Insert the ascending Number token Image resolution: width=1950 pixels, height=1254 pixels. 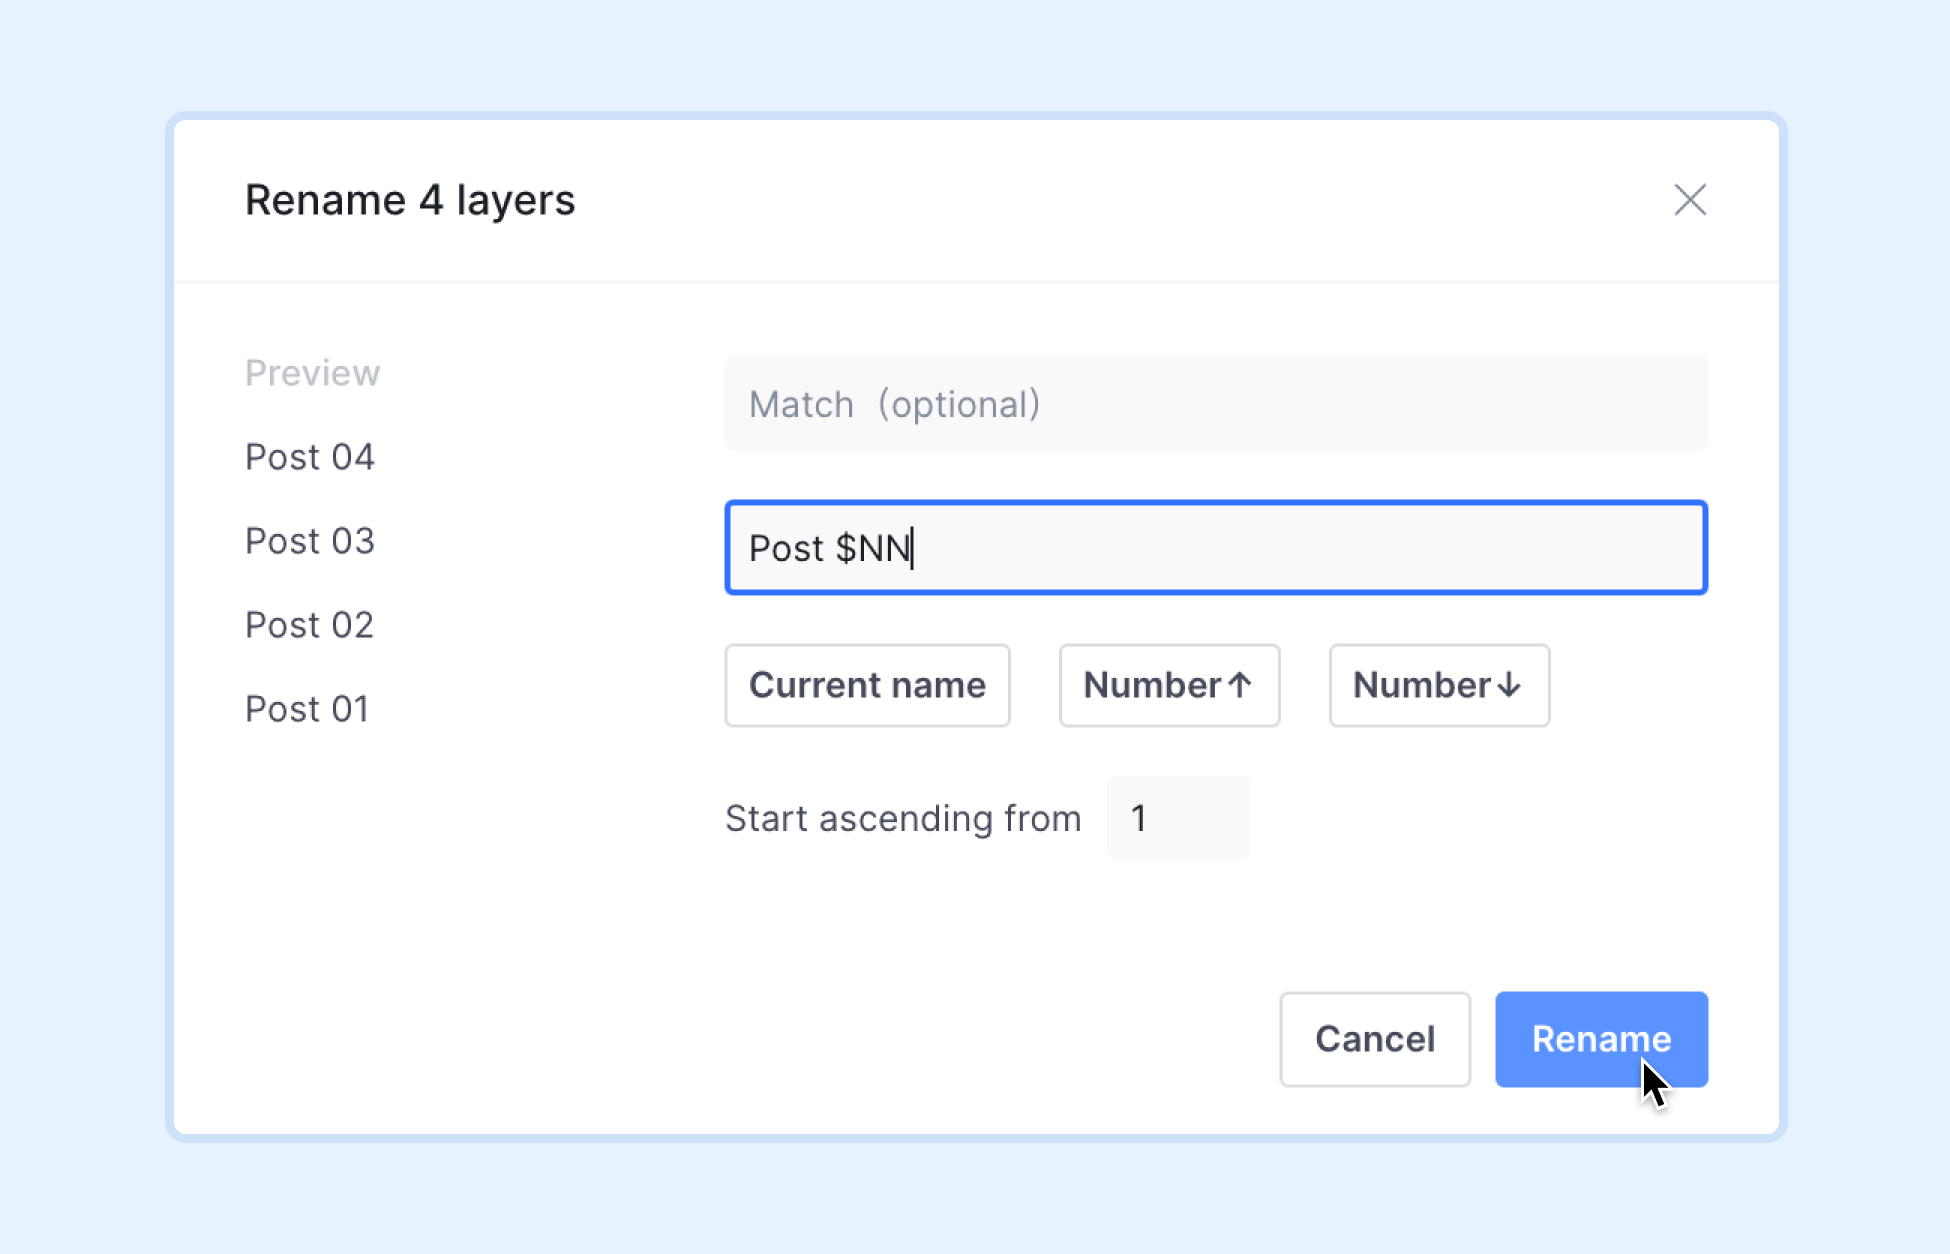1169,685
